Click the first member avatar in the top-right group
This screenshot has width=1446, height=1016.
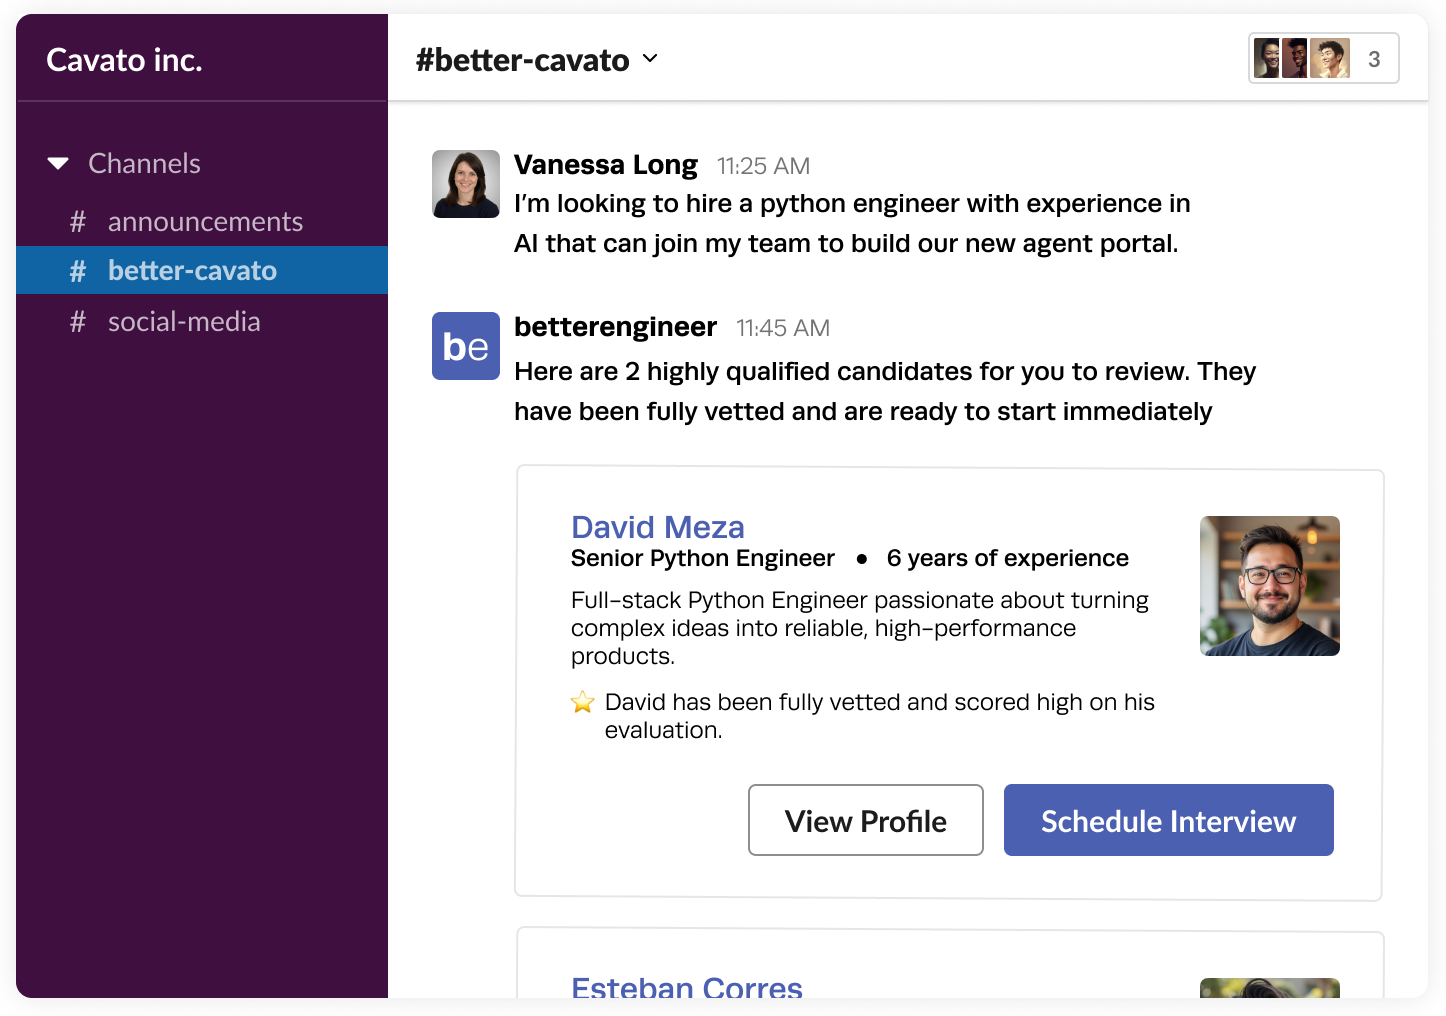(1265, 58)
